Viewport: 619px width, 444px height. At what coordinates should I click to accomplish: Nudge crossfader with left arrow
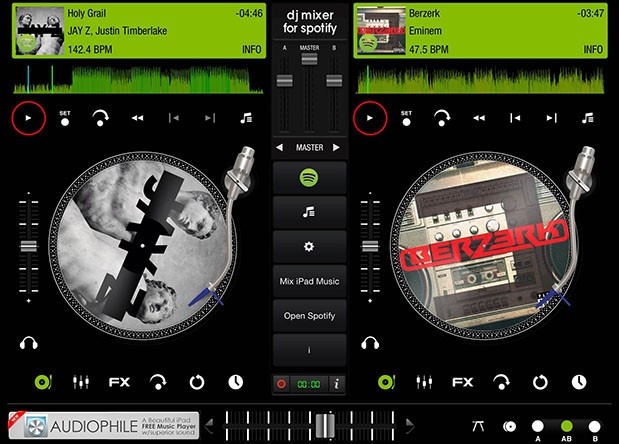point(209,426)
